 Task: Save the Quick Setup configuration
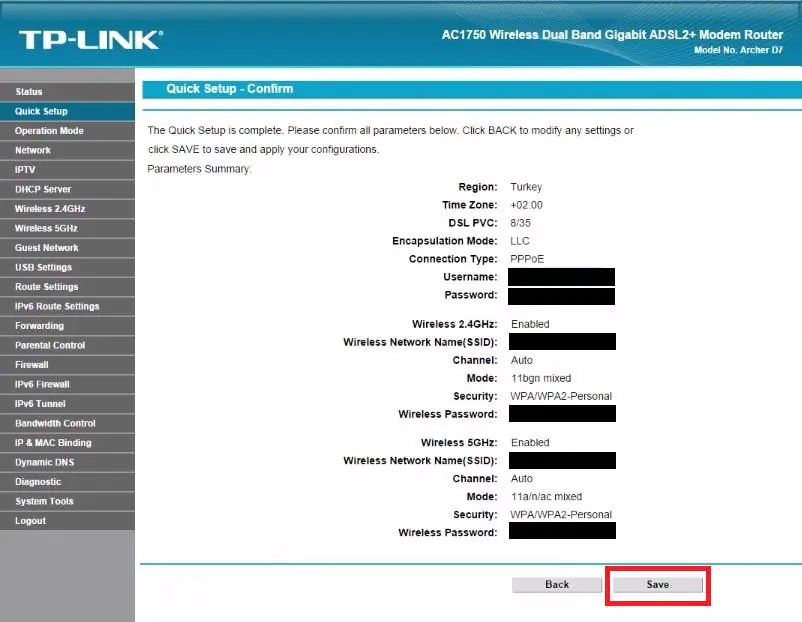coord(657,585)
